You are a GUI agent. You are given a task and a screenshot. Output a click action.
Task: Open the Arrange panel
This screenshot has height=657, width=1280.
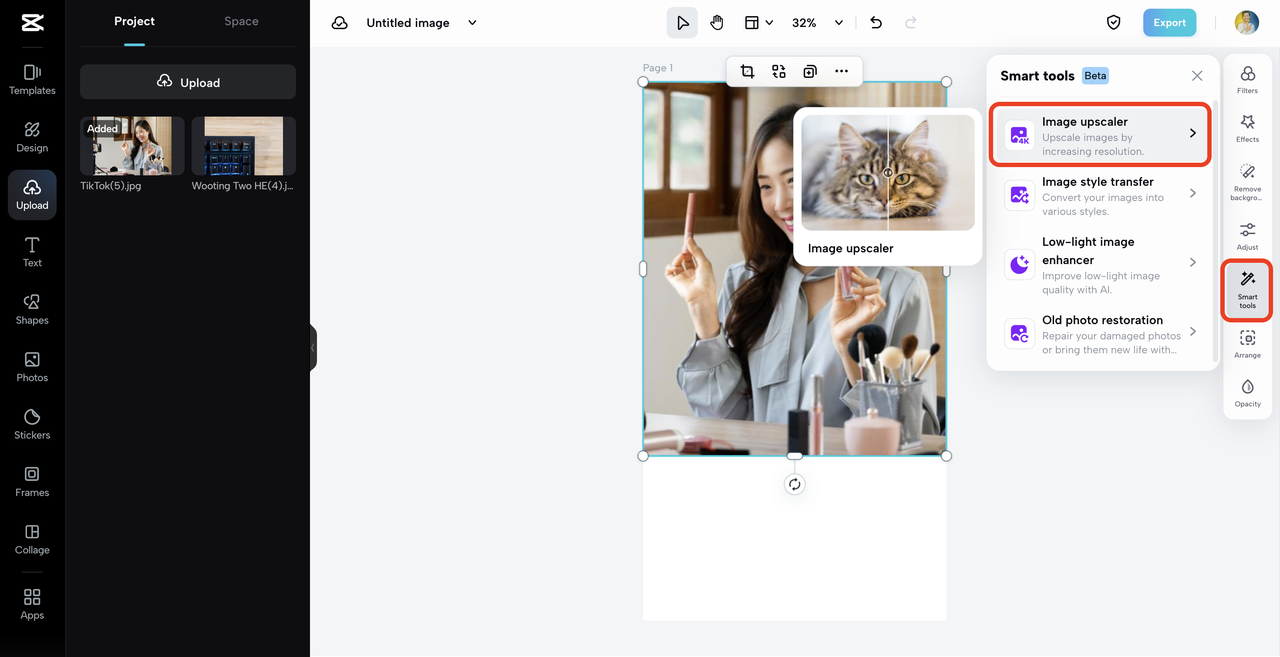click(x=1247, y=344)
